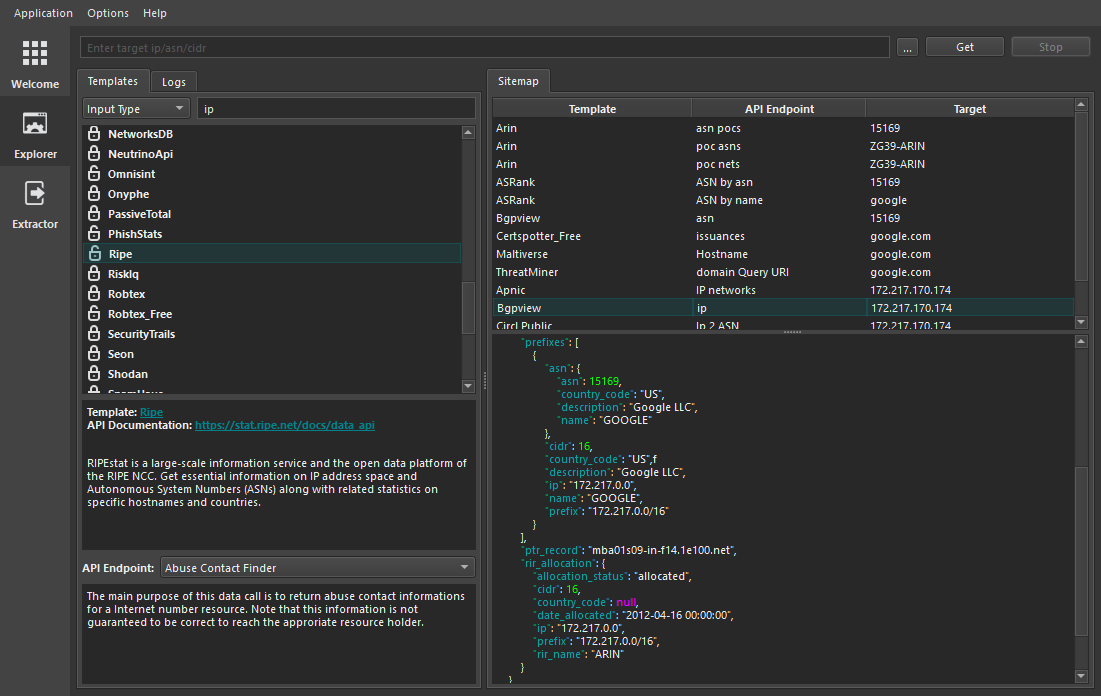
Task: Click lock icon next to NetworksDB
Action: [x=94, y=133]
